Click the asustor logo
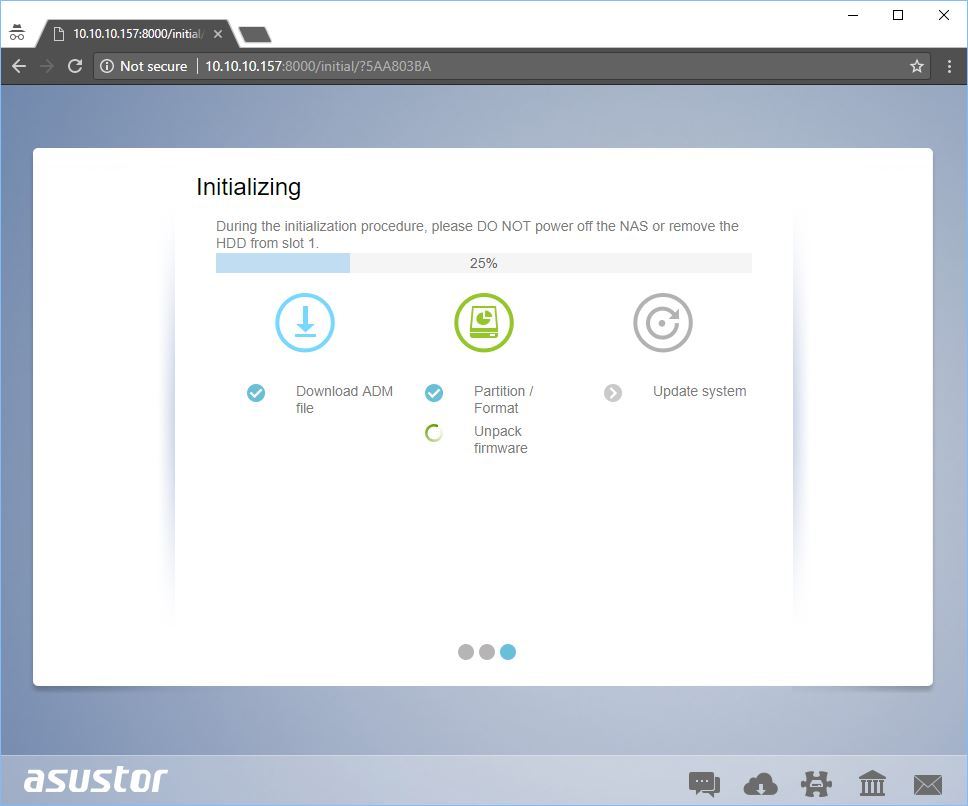The width and height of the screenshot is (968, 806). 96,780
